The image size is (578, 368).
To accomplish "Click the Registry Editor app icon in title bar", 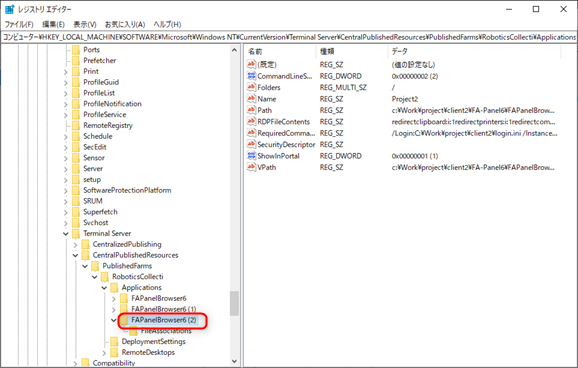I will 10,9.
